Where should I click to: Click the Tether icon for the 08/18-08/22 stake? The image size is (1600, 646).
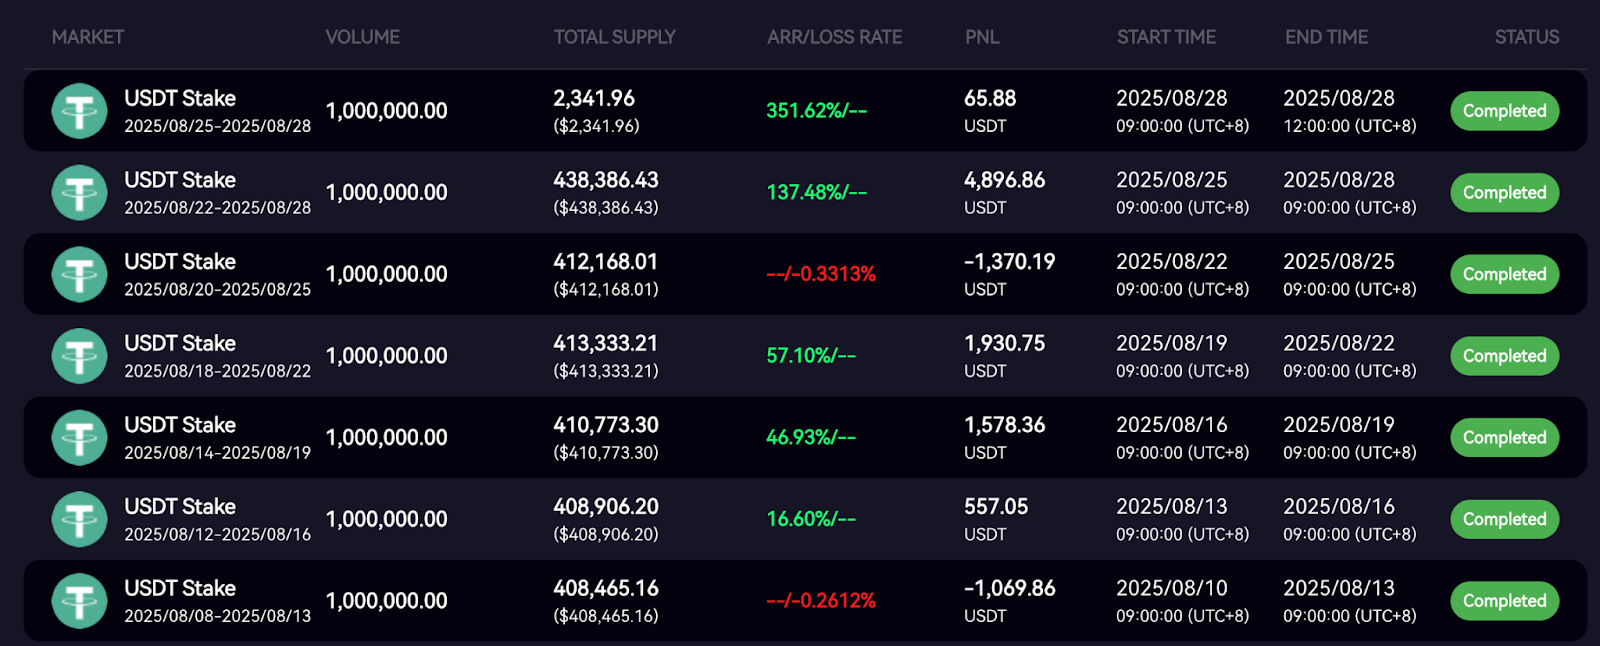pyautogui.click(x=79, y=356)
